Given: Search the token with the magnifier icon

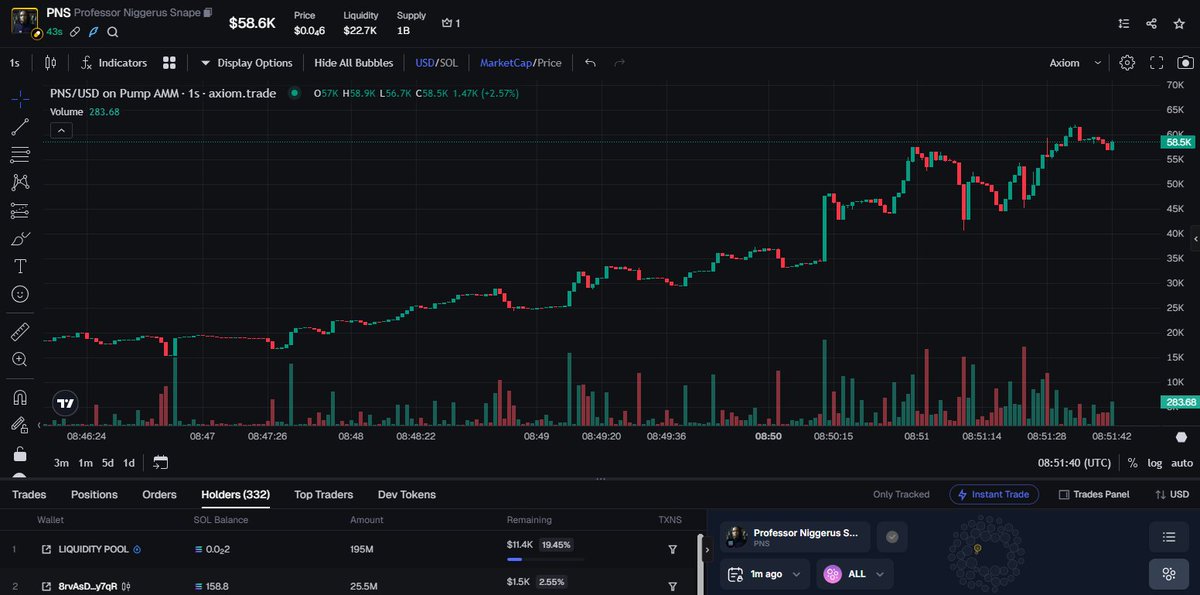Looking at the screenshot, I should click(x=112, y=32).
